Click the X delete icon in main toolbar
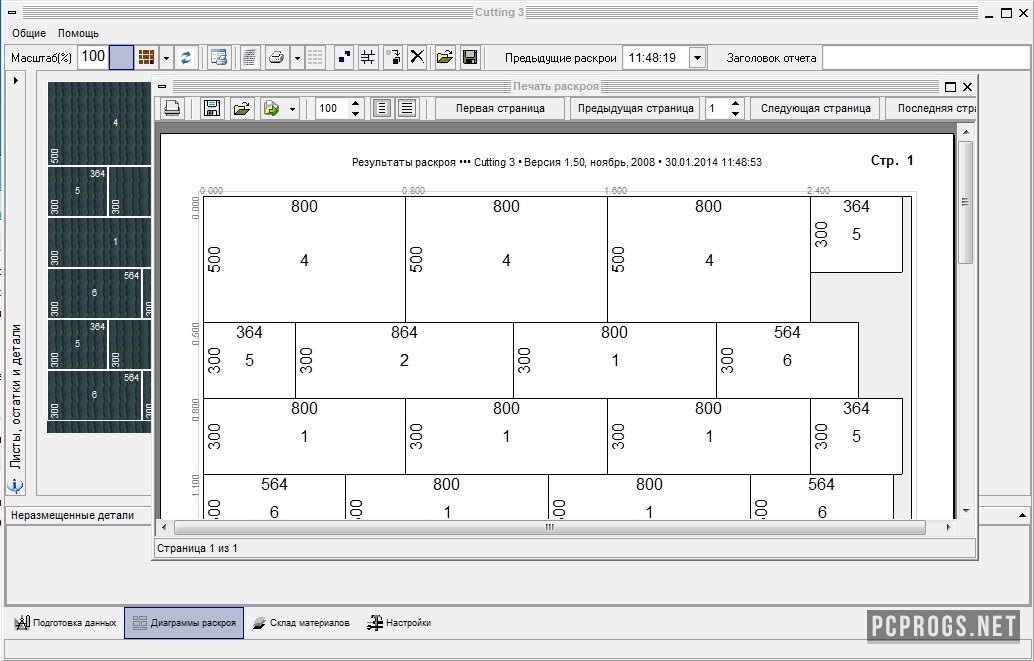This screenshot has width=1034, height=661. tap(418, 58)
